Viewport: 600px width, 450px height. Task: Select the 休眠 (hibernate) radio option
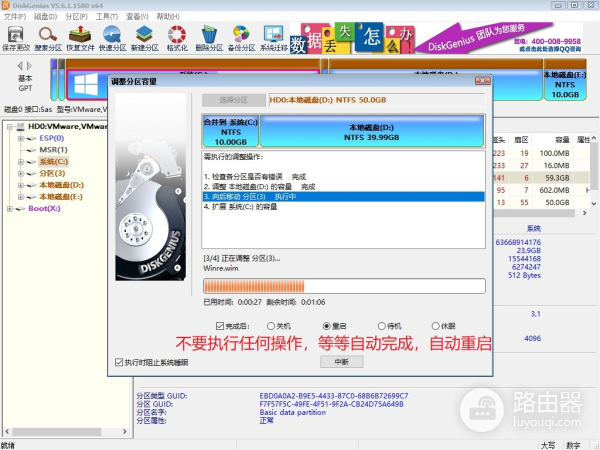click(435, 326)
